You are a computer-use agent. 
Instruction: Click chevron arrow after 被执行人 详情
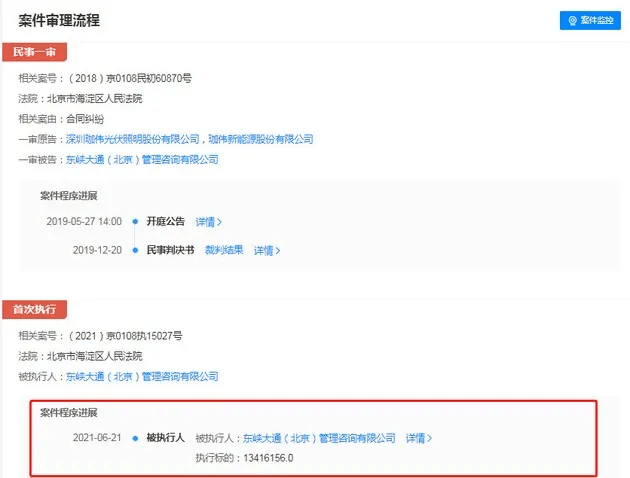pos(430,438)
